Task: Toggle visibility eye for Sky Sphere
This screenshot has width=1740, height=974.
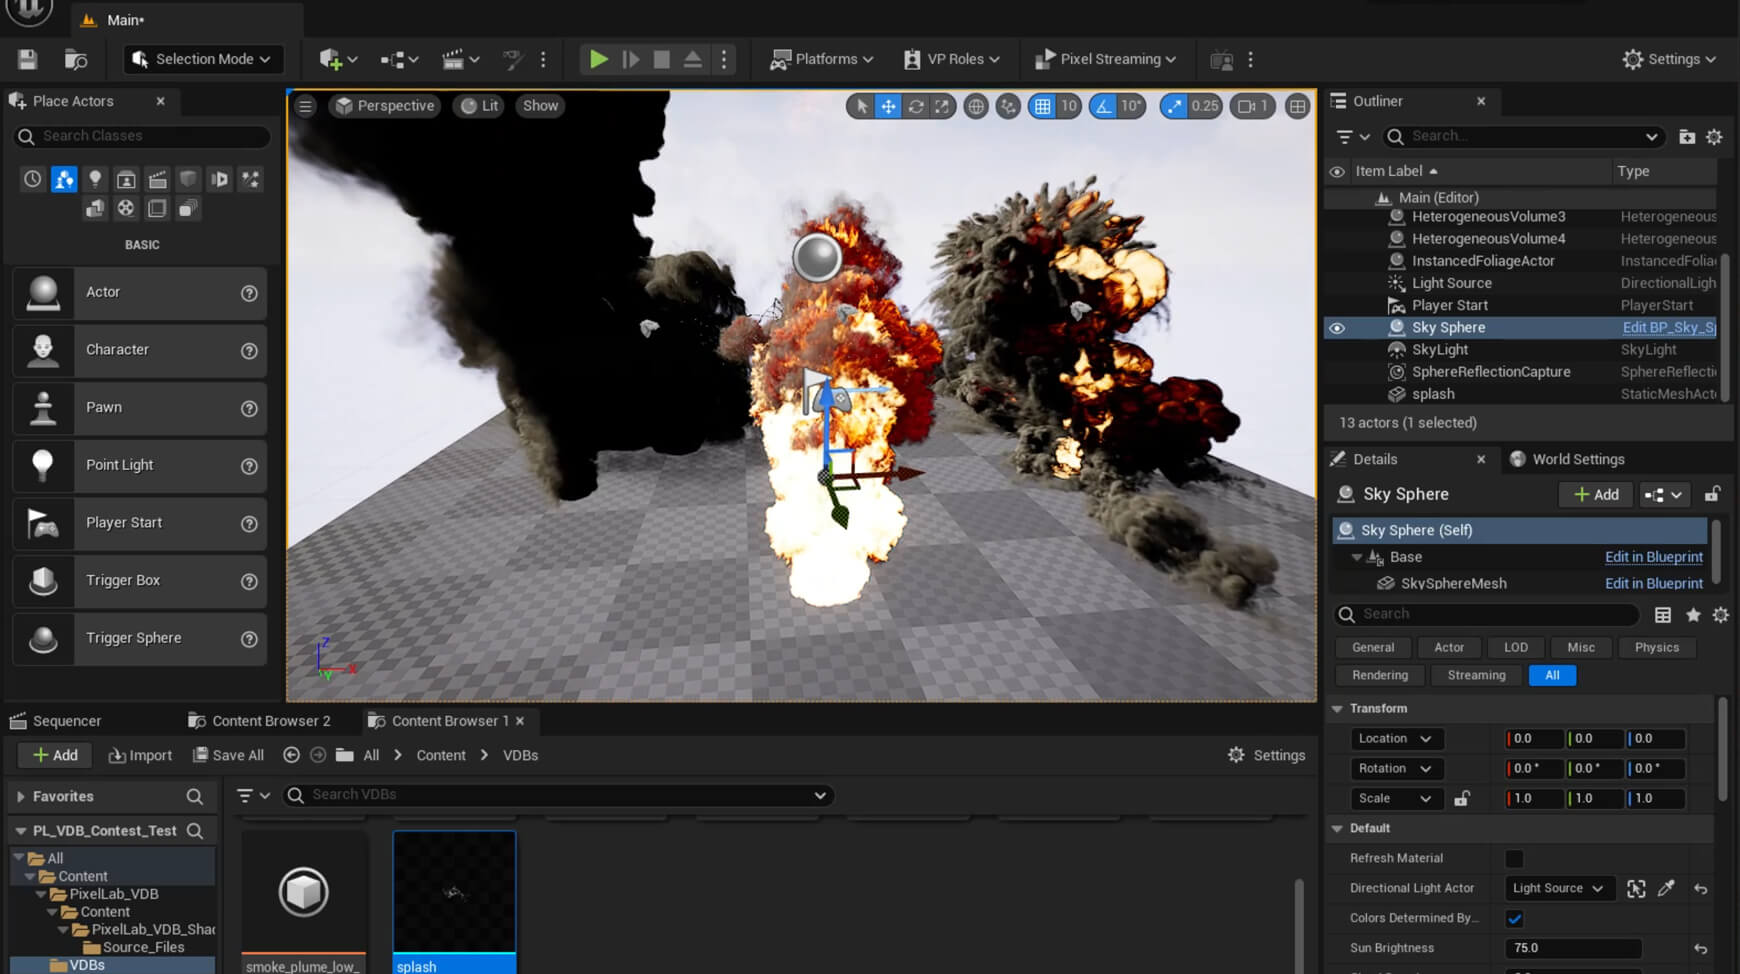Action: [1337, 328]
